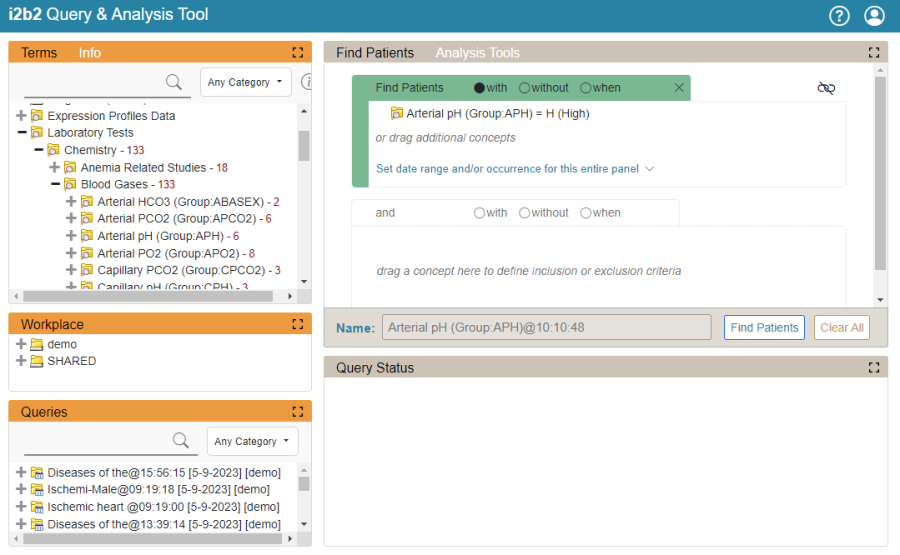
Task: Click the Clear All button
Action: point(841,327)
